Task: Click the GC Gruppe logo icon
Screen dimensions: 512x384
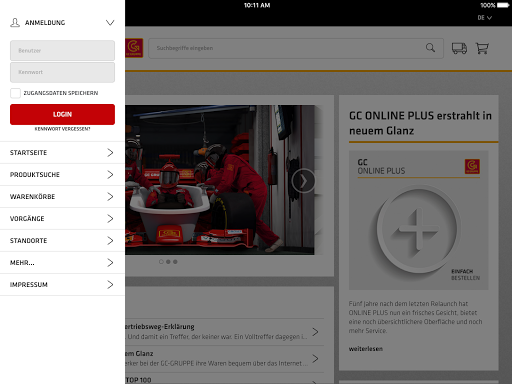Action: click(x=134, y=48)
